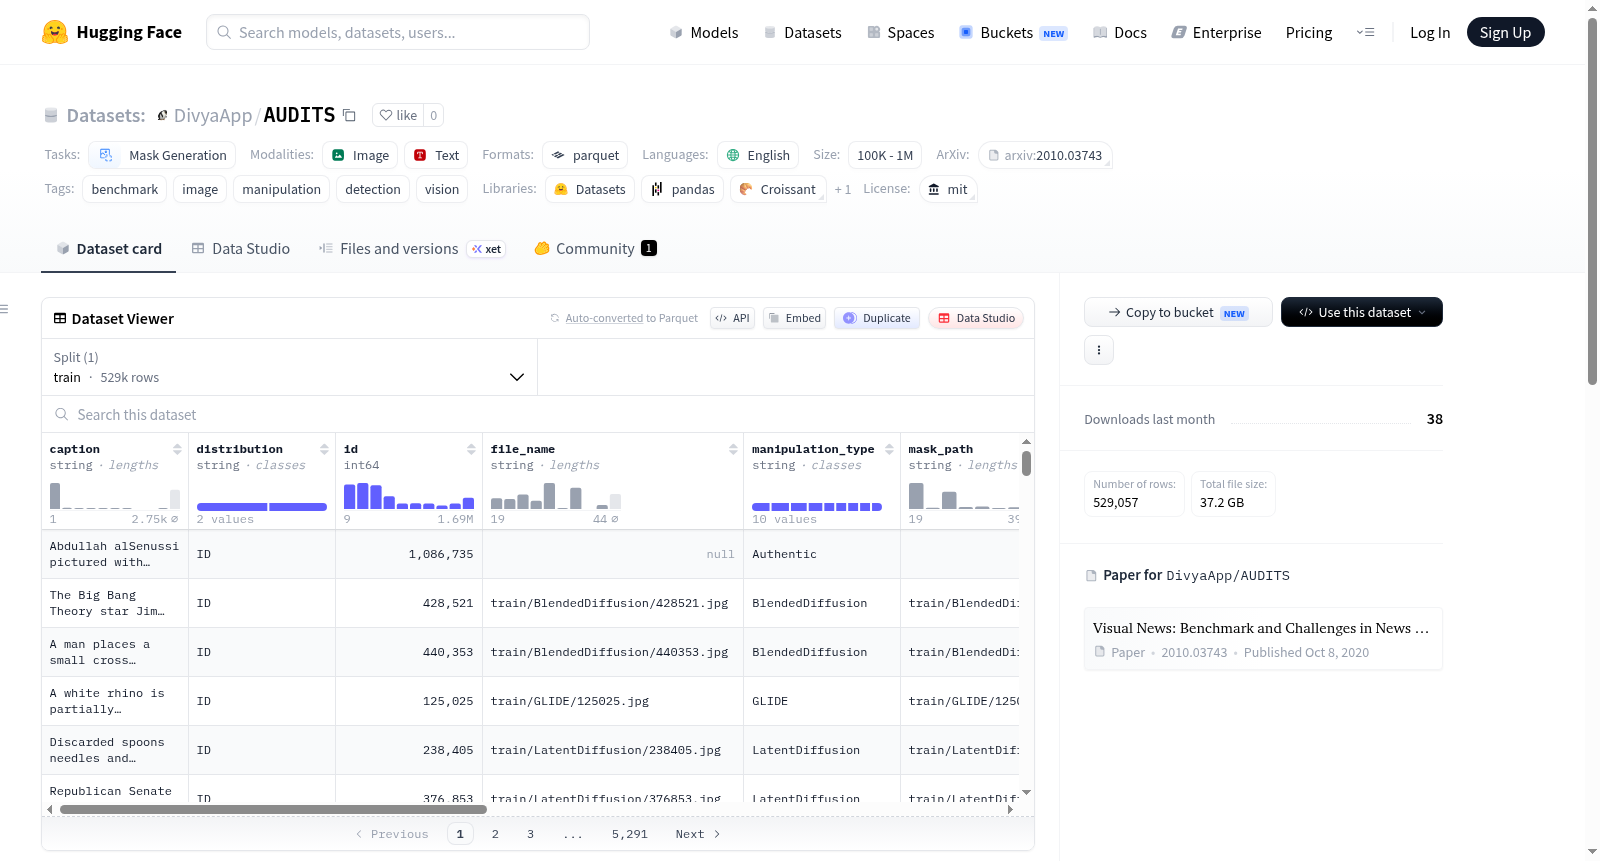Viewport: 1600px width, 861px height.
Task: Open Data Studio from the viewer header
Action: 976,318
